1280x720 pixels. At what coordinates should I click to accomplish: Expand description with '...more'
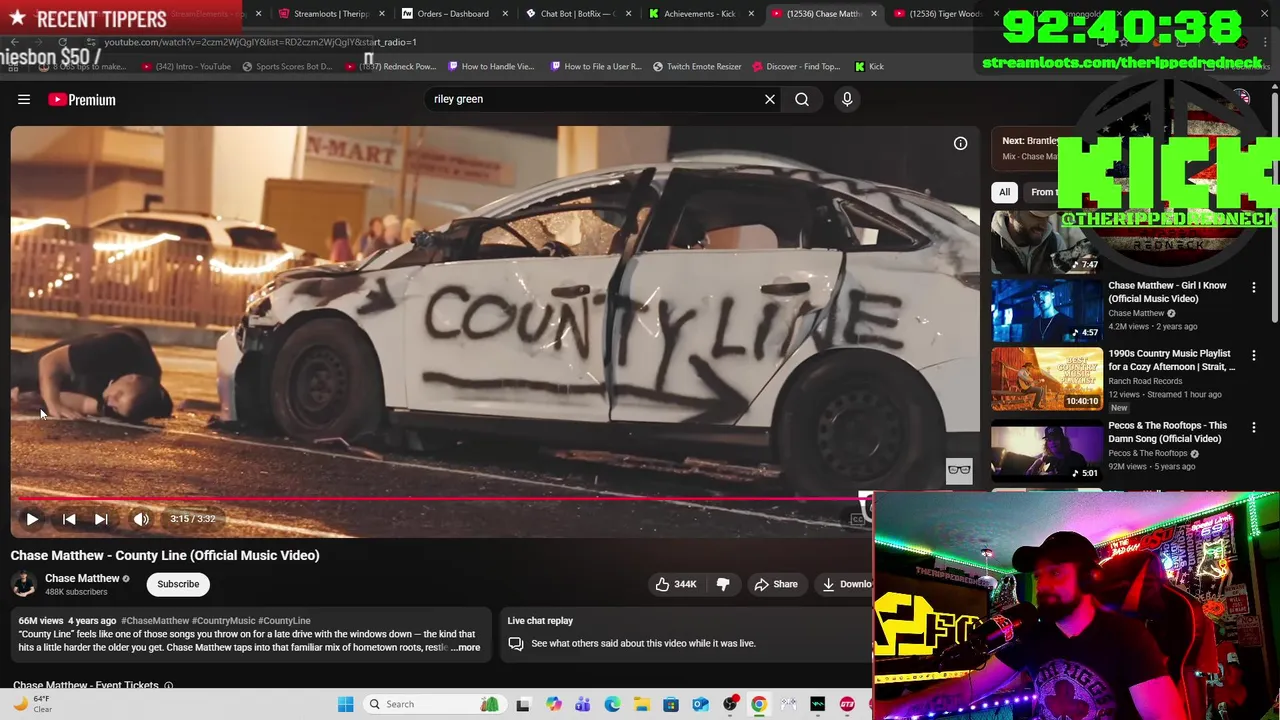point(466,648)
